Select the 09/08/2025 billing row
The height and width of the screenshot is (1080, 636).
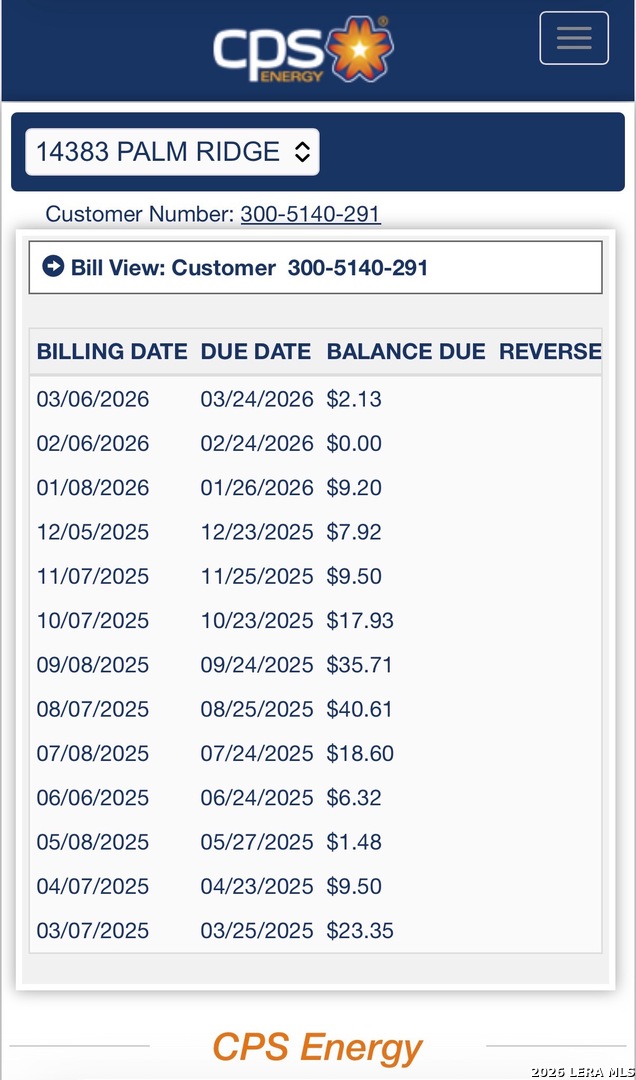(x=93, y=665)
